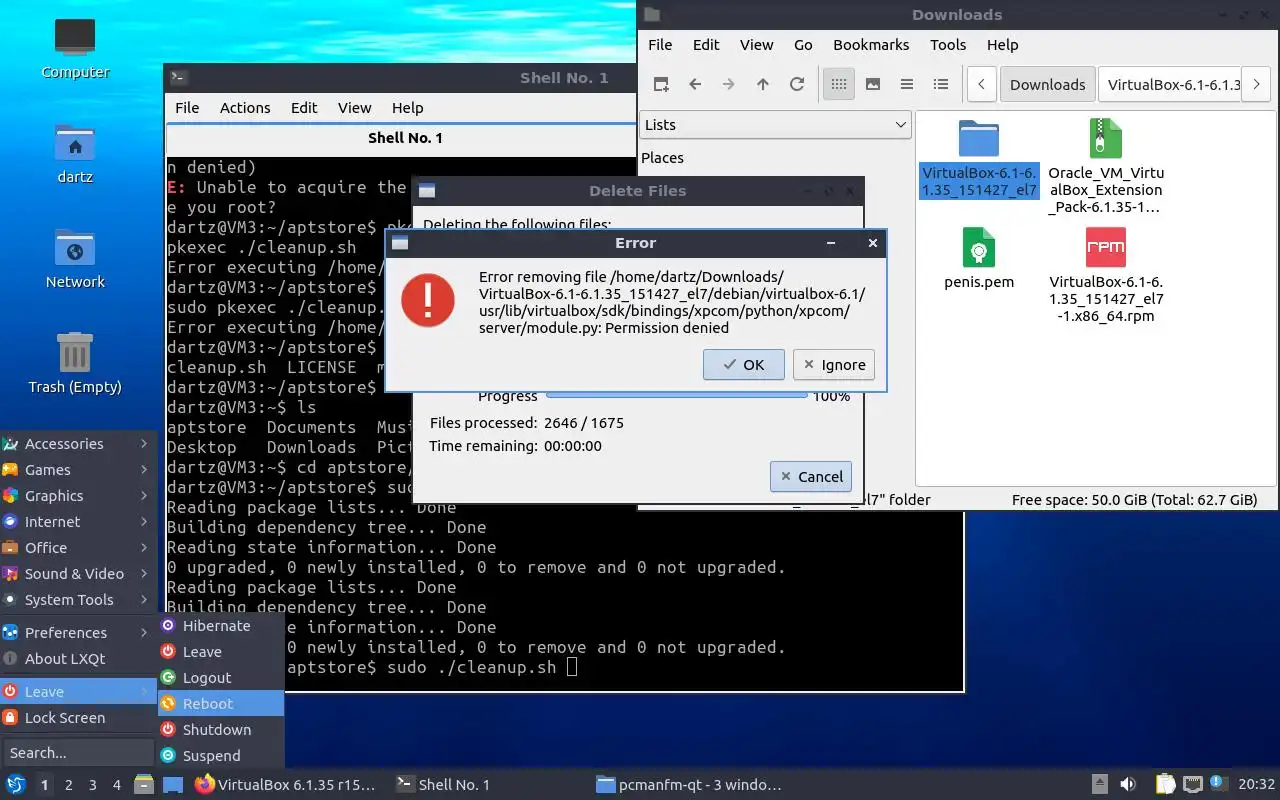
Task: Select the penis.pem certificate file
Action: coord(979,258)
